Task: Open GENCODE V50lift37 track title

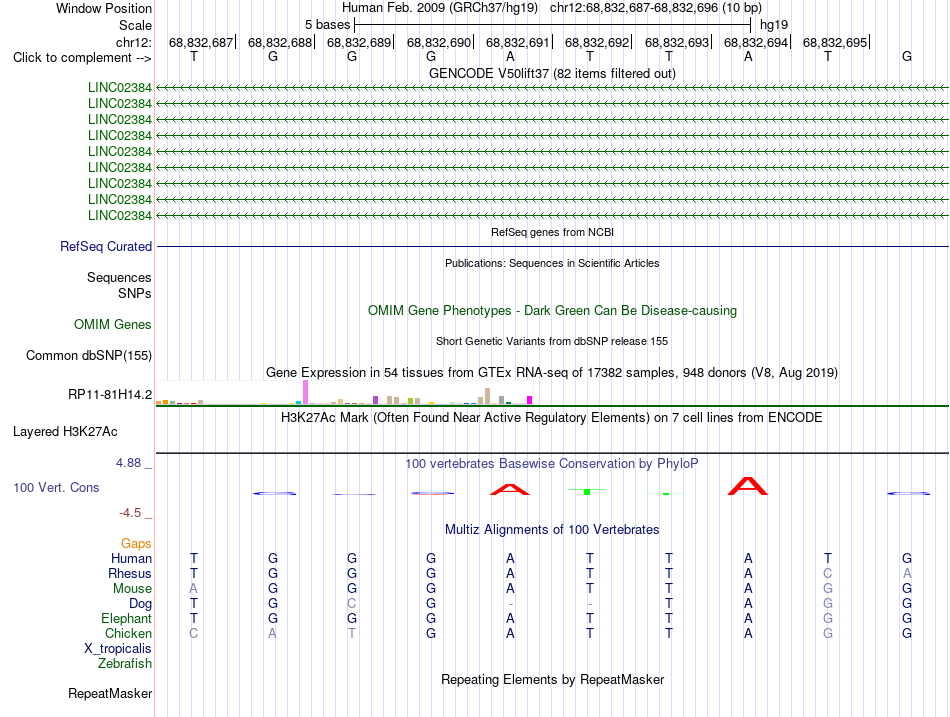Action: [x=552, y=73]
